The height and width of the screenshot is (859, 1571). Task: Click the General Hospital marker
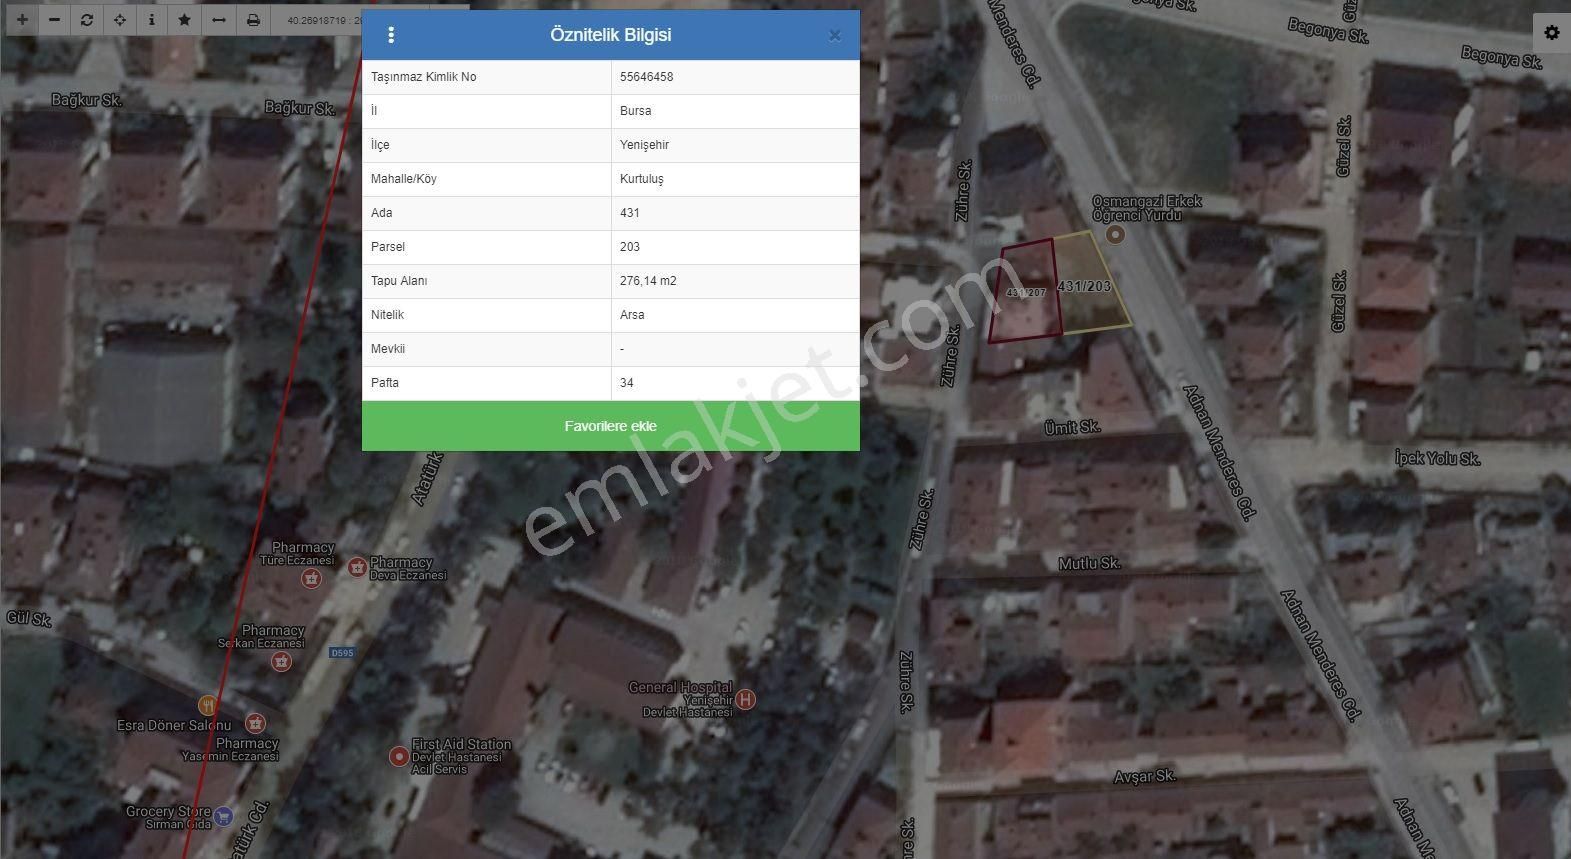pyautogui.click(x=745, y=700)
